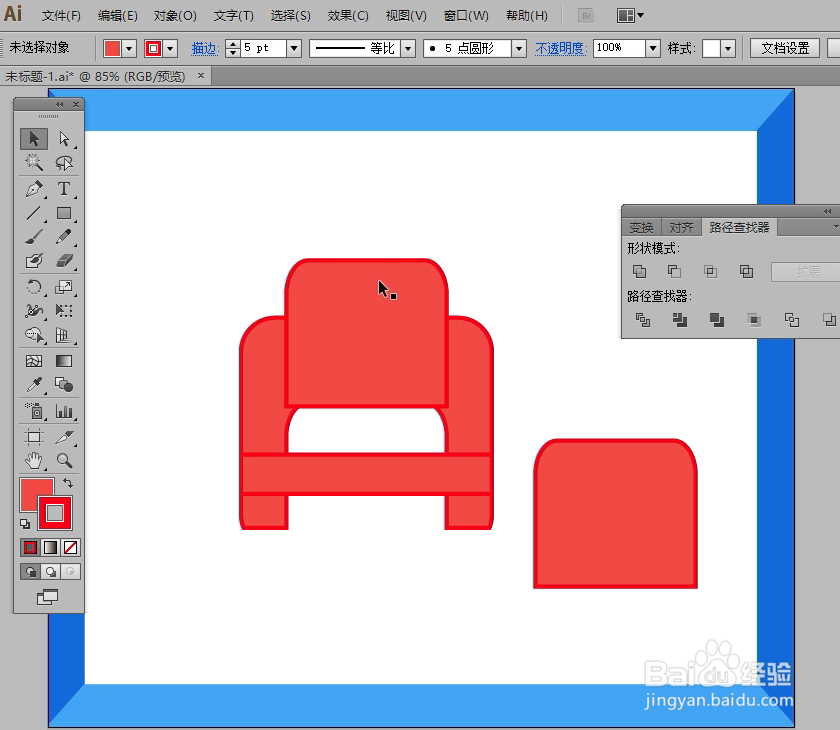The image size is (840, 730).
Task: Pick the Warp tool
Action: [34, 311]
